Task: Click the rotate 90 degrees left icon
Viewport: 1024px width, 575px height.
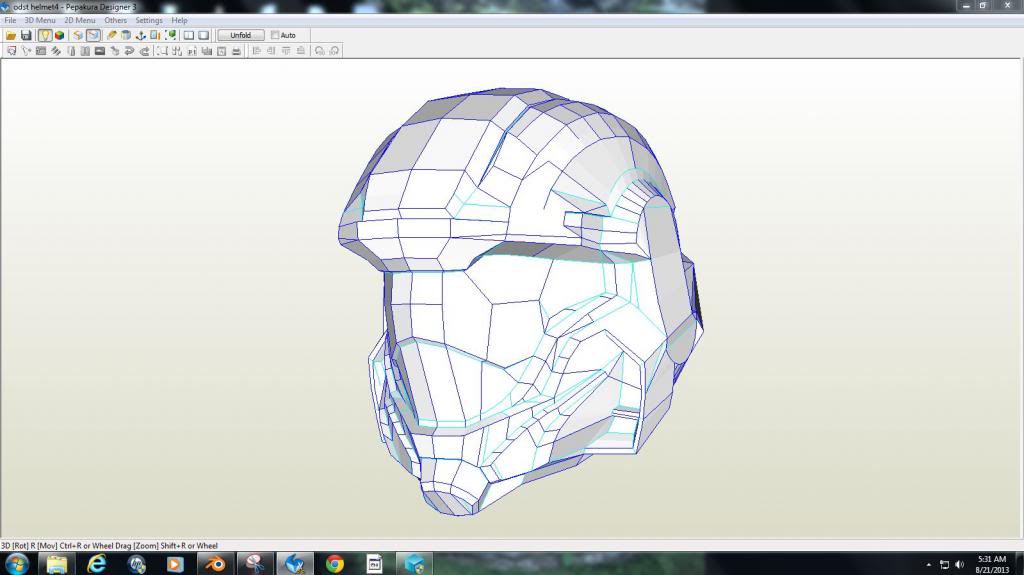Action: tap(319, 51)
